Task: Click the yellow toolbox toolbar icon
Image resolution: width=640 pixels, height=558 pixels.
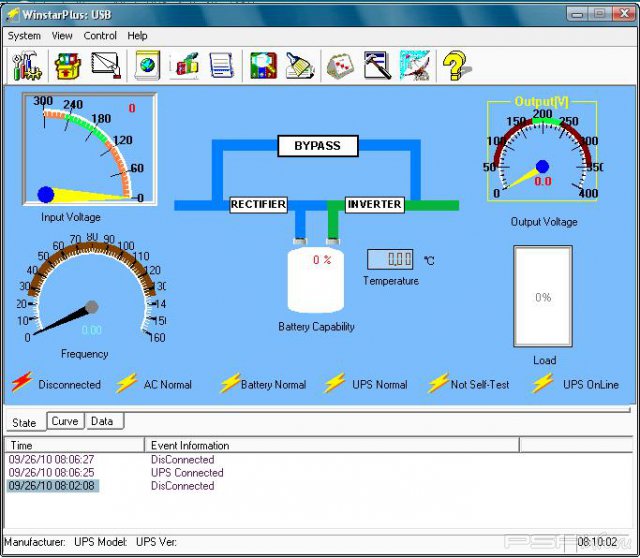Action: point(66,66)
